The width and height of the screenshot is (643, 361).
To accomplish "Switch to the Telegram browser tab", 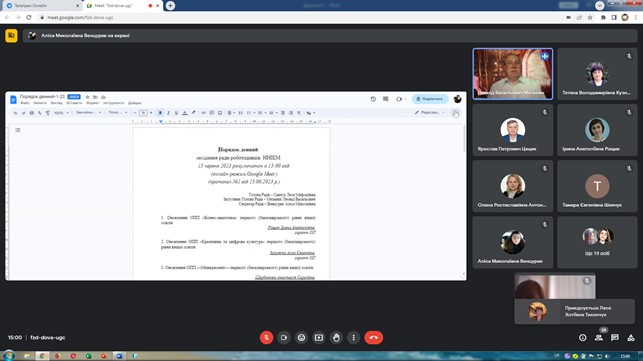I will [41, 6].
